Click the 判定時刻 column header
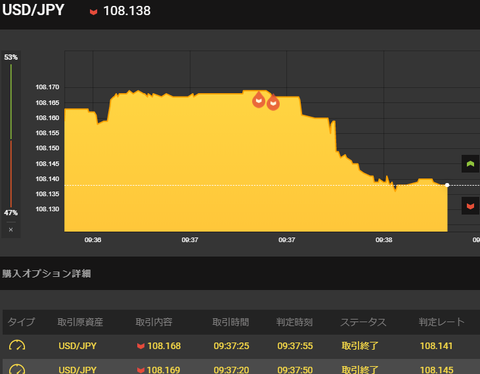This screenshot has width=480, height=374. click(294, 322)
